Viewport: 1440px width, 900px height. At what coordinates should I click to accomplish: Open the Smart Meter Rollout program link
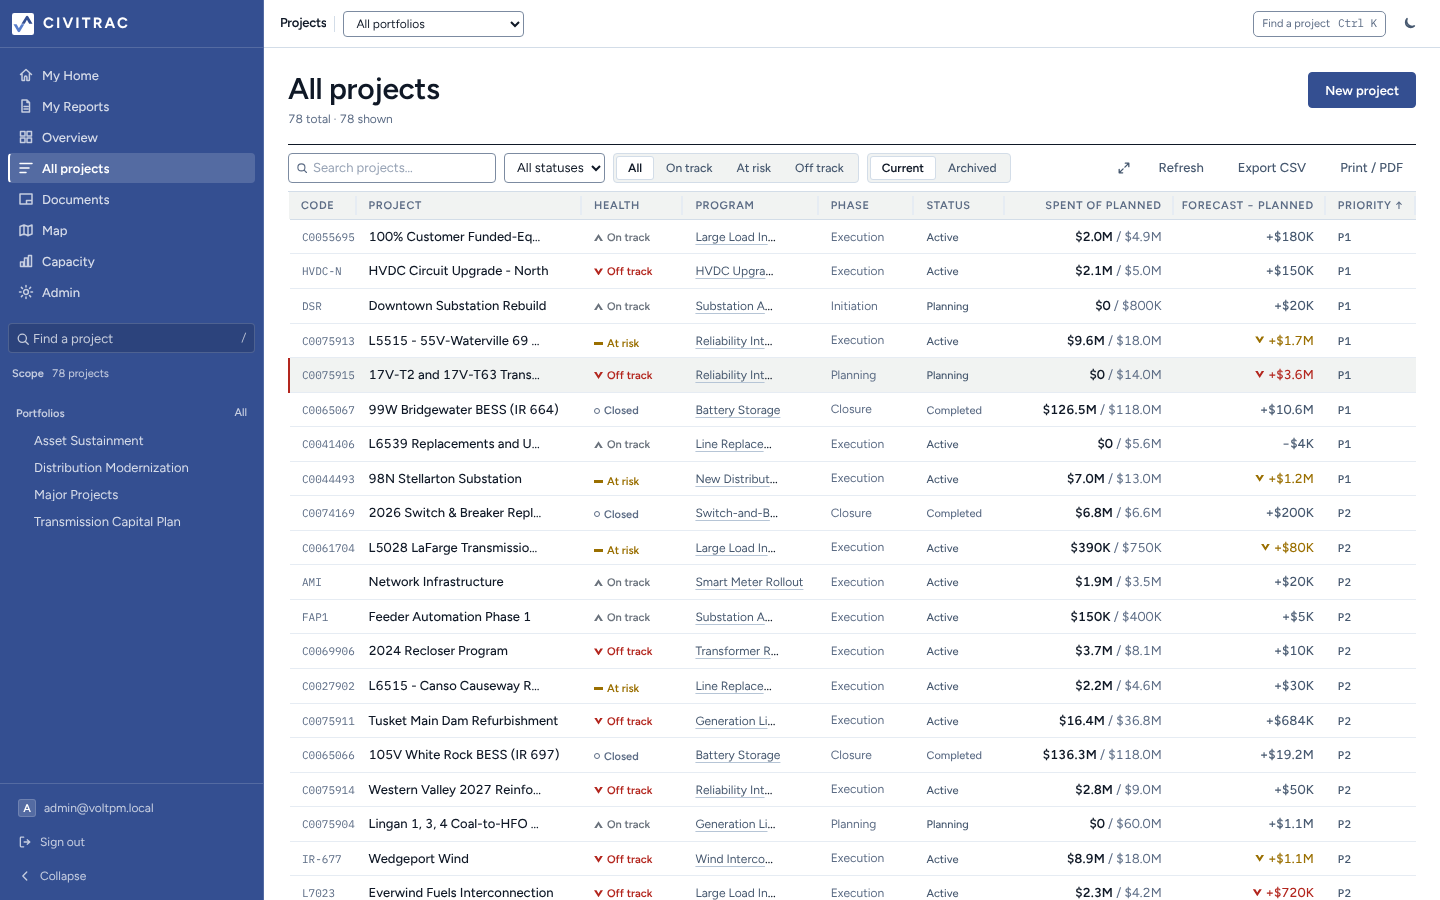[749, 582]
